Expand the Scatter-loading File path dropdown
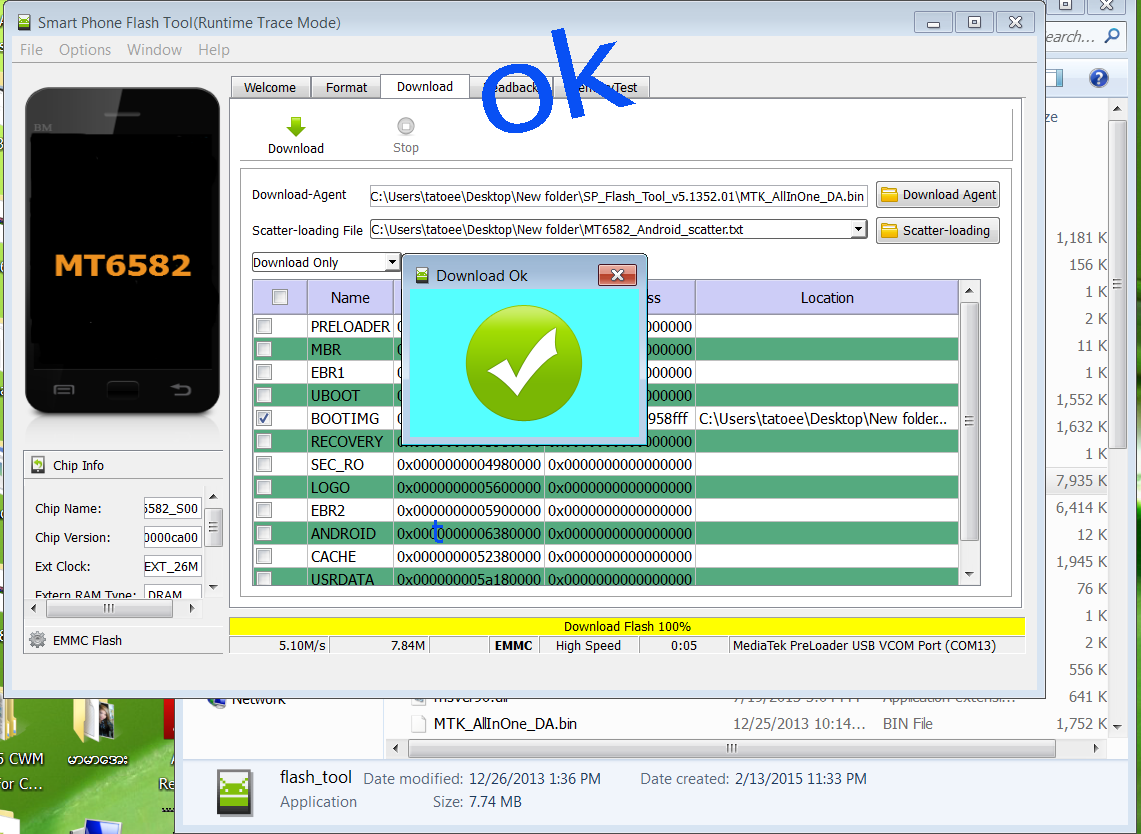The height and width of the screenshot is (834, 1141). tap(859, 229)
